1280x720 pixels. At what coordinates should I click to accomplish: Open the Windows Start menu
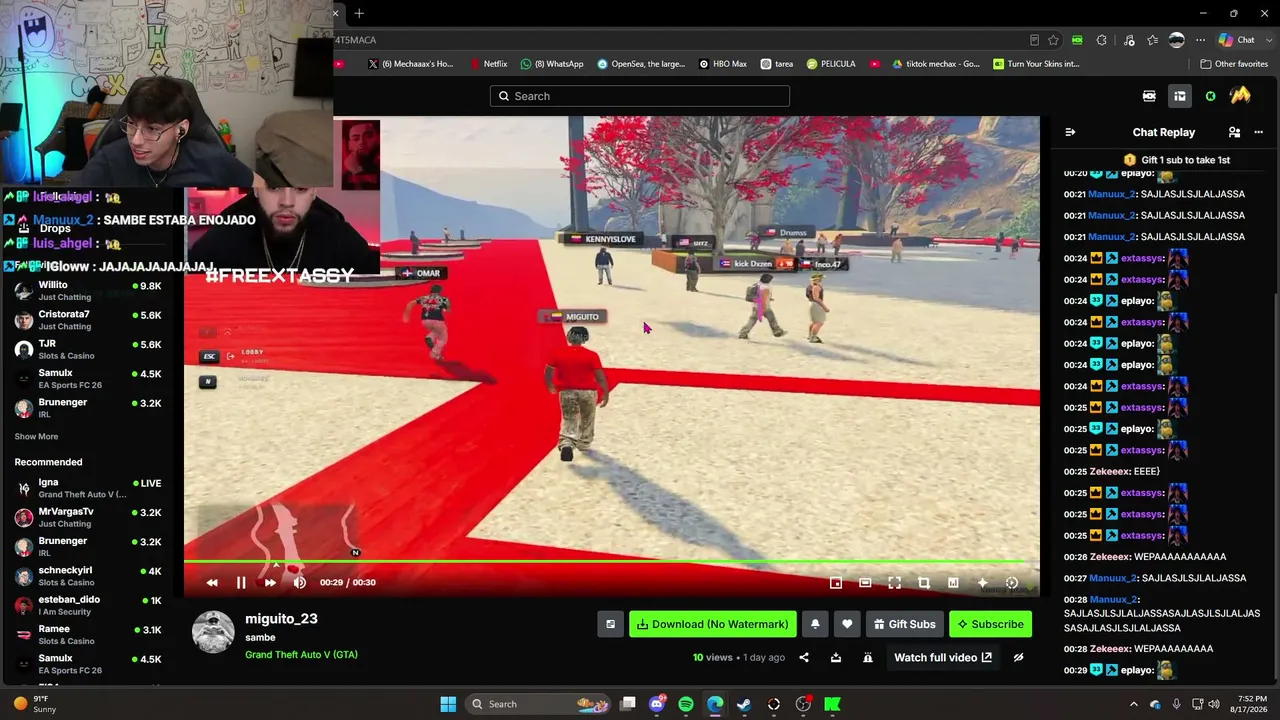(448, 704)
